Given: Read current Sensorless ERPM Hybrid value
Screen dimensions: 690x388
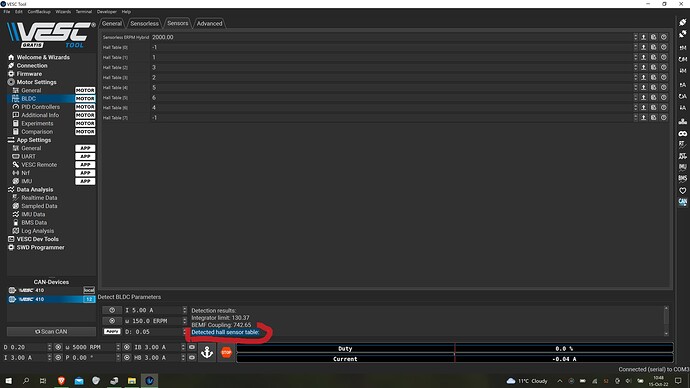Looking at the screenshot, I should pos(643,37).
